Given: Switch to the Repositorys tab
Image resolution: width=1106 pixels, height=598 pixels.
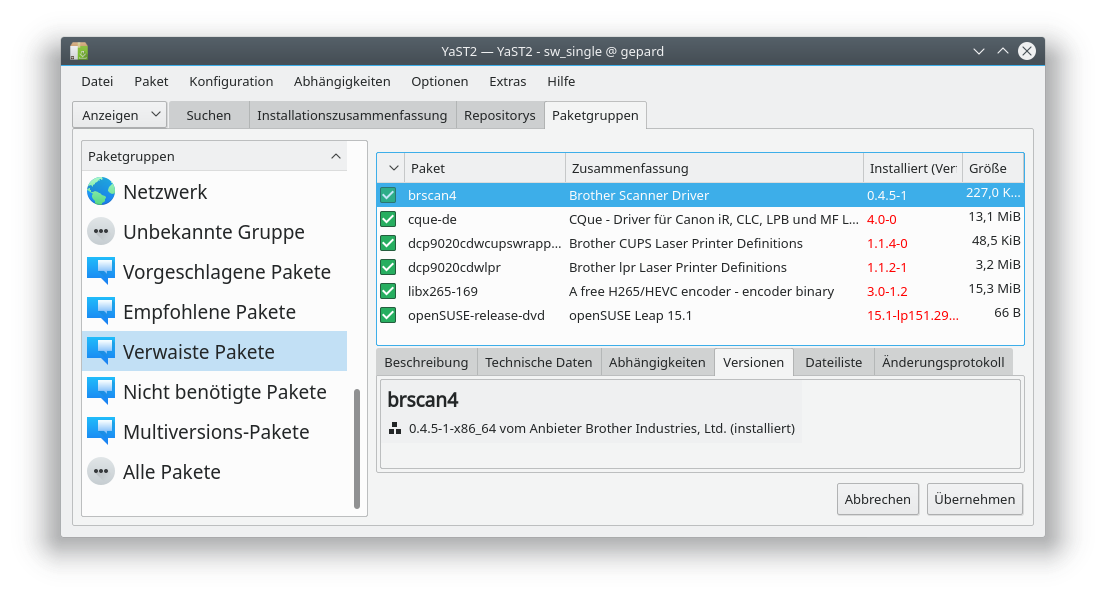Looking at the screenshot, I should click(499, 115).
